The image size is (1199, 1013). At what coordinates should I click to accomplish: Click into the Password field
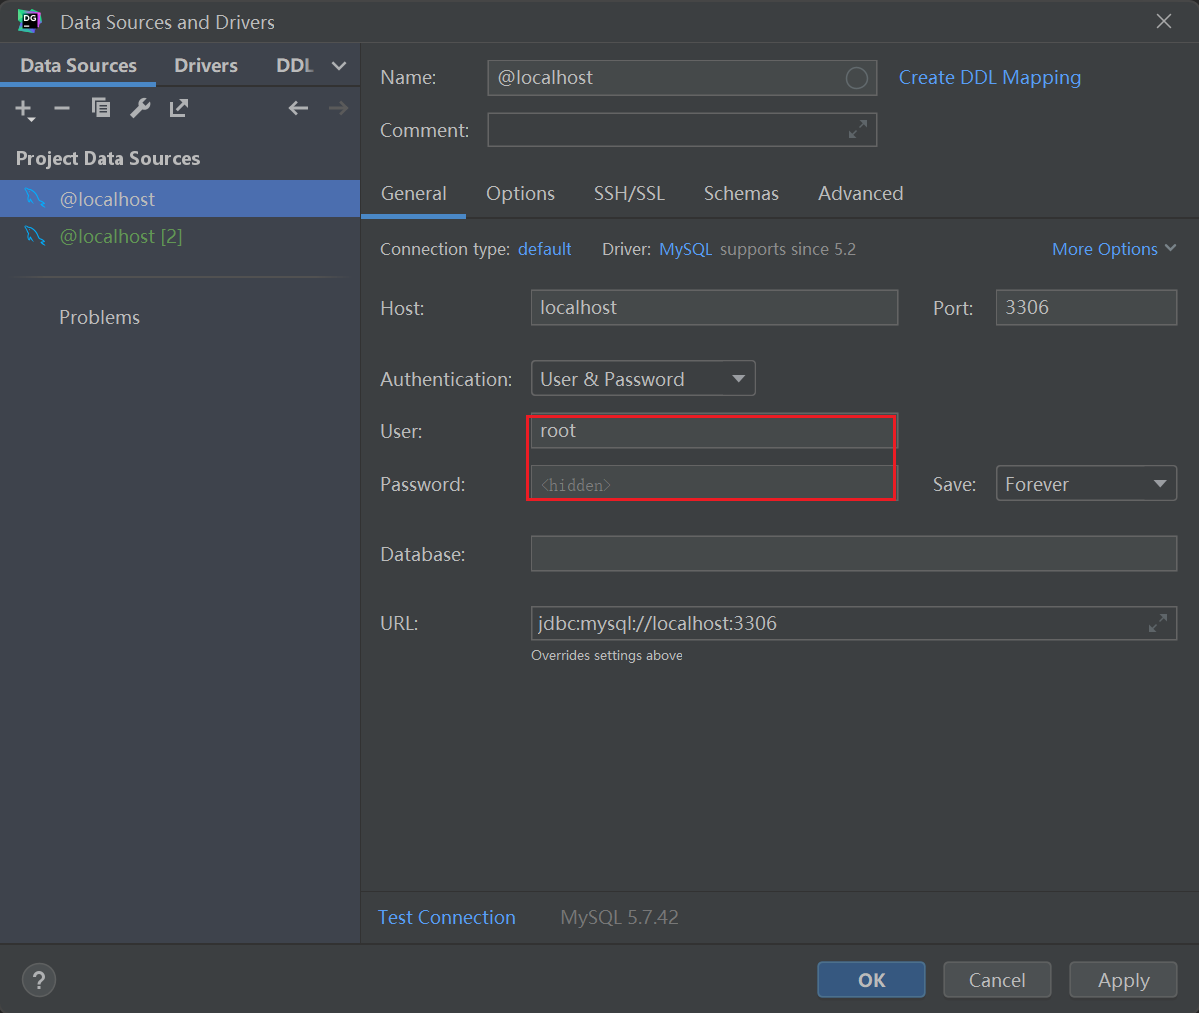(714, 484)
